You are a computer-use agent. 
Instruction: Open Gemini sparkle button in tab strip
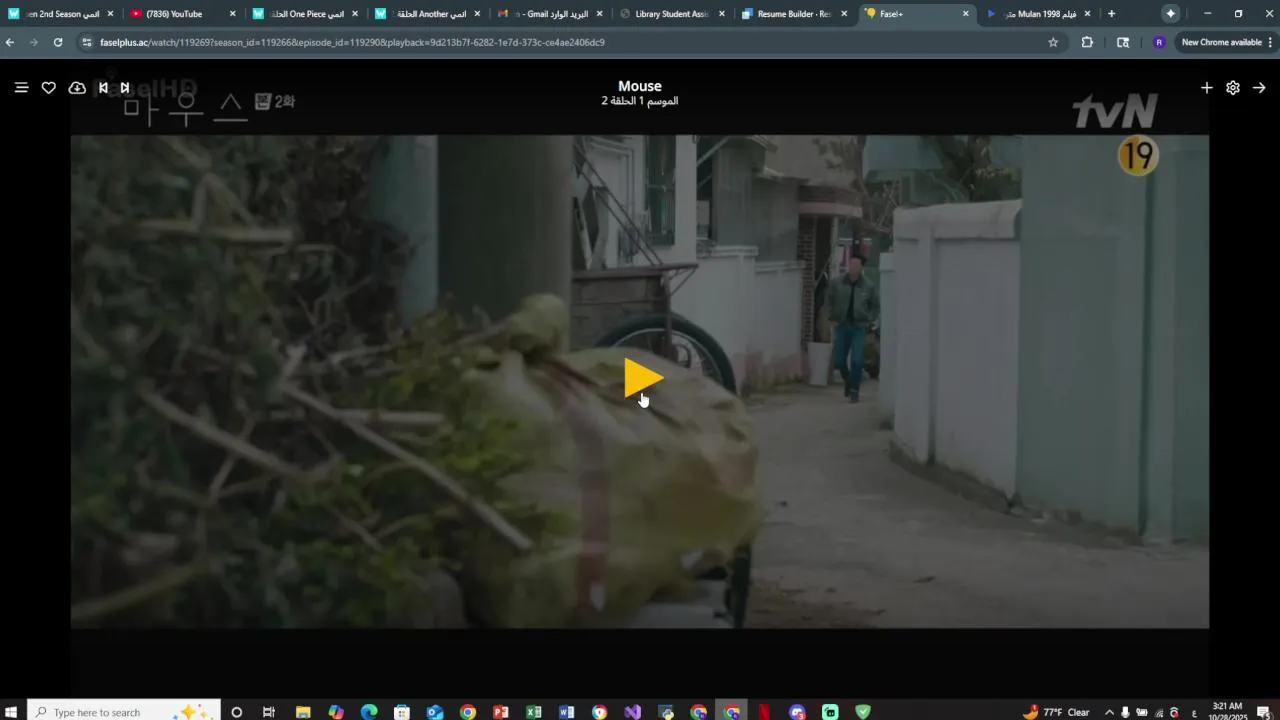click(x=1170, y=14)
